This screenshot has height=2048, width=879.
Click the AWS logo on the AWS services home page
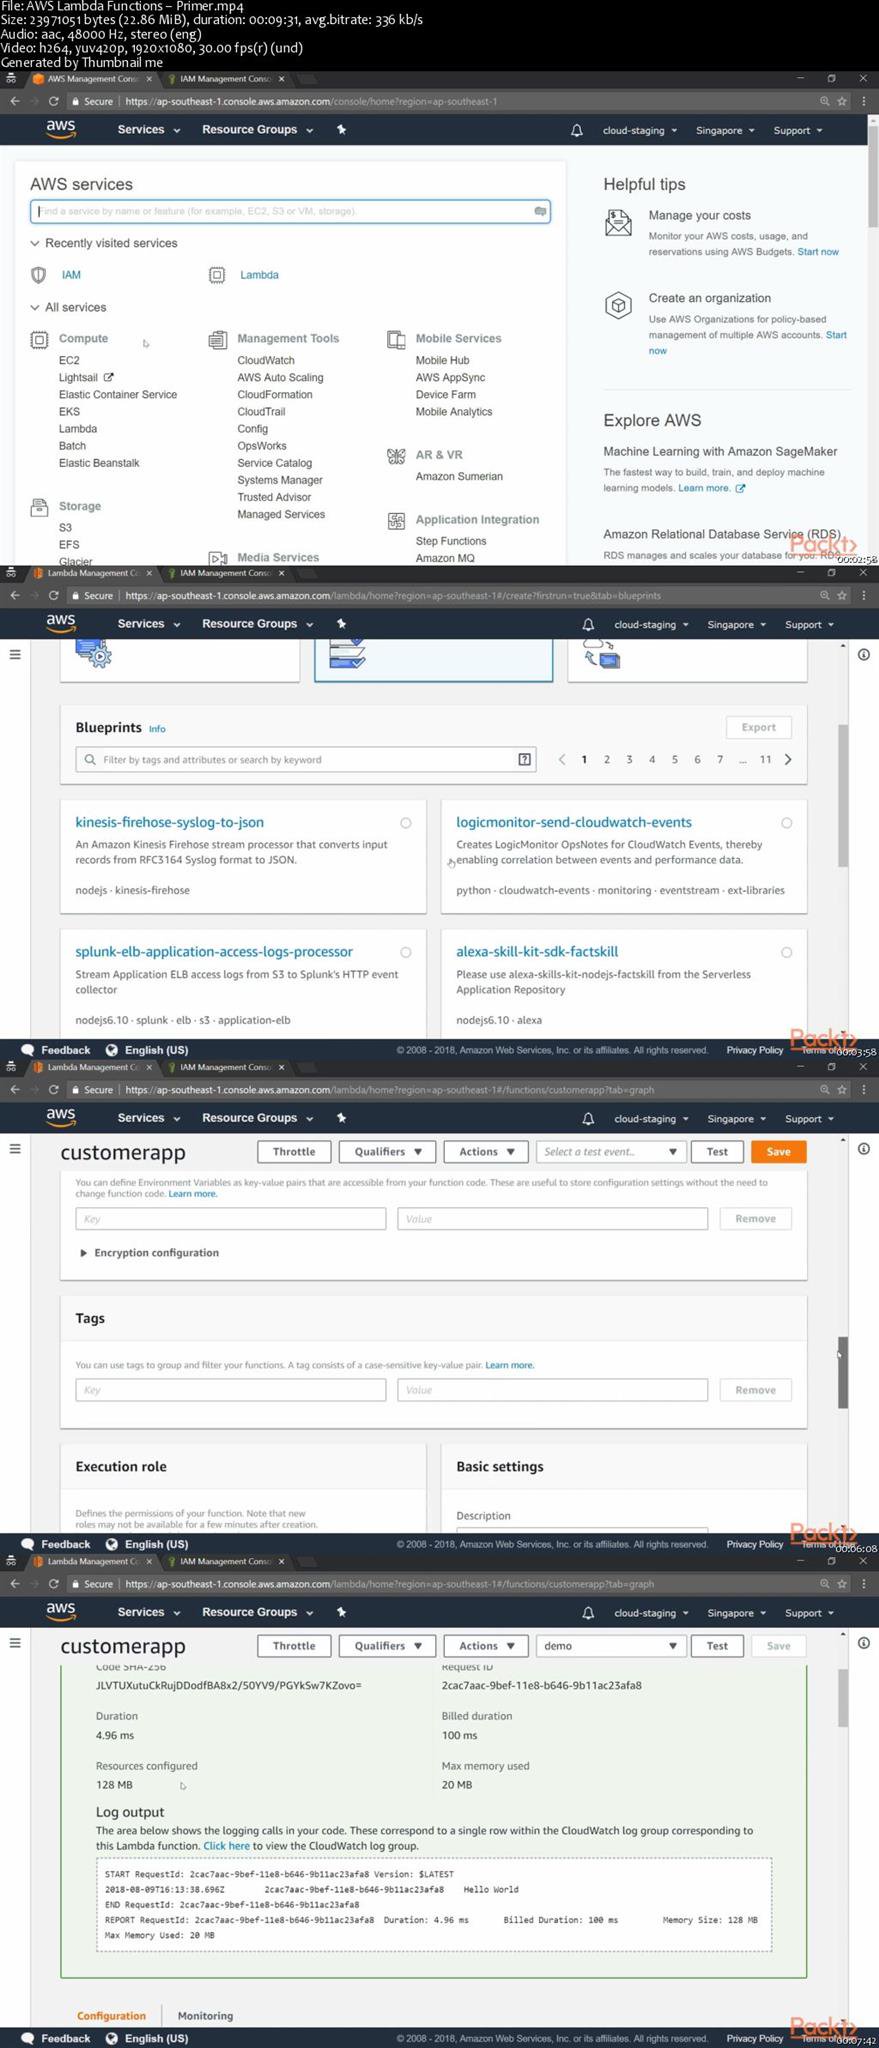point(60,129)
